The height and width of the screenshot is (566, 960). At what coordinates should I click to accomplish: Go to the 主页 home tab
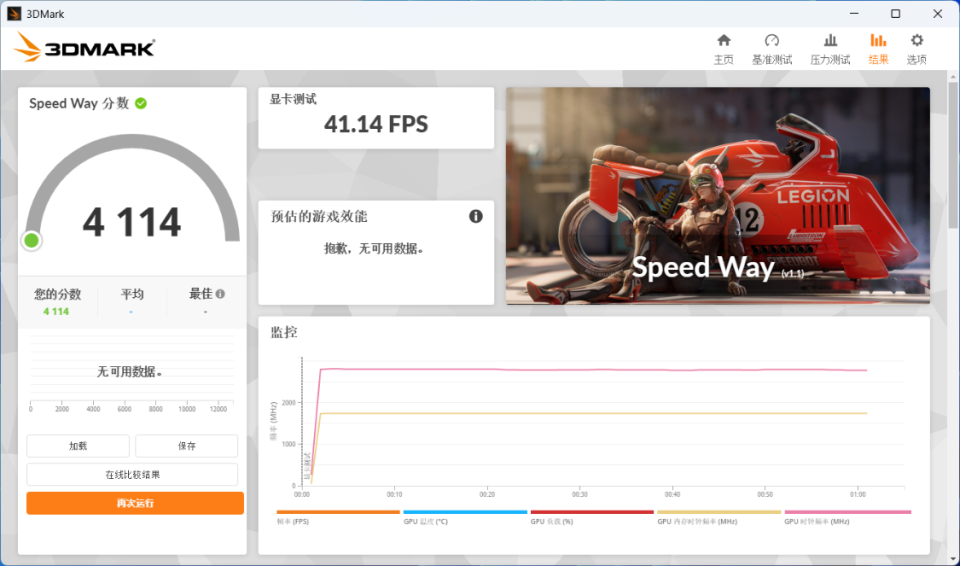[724, 49]
